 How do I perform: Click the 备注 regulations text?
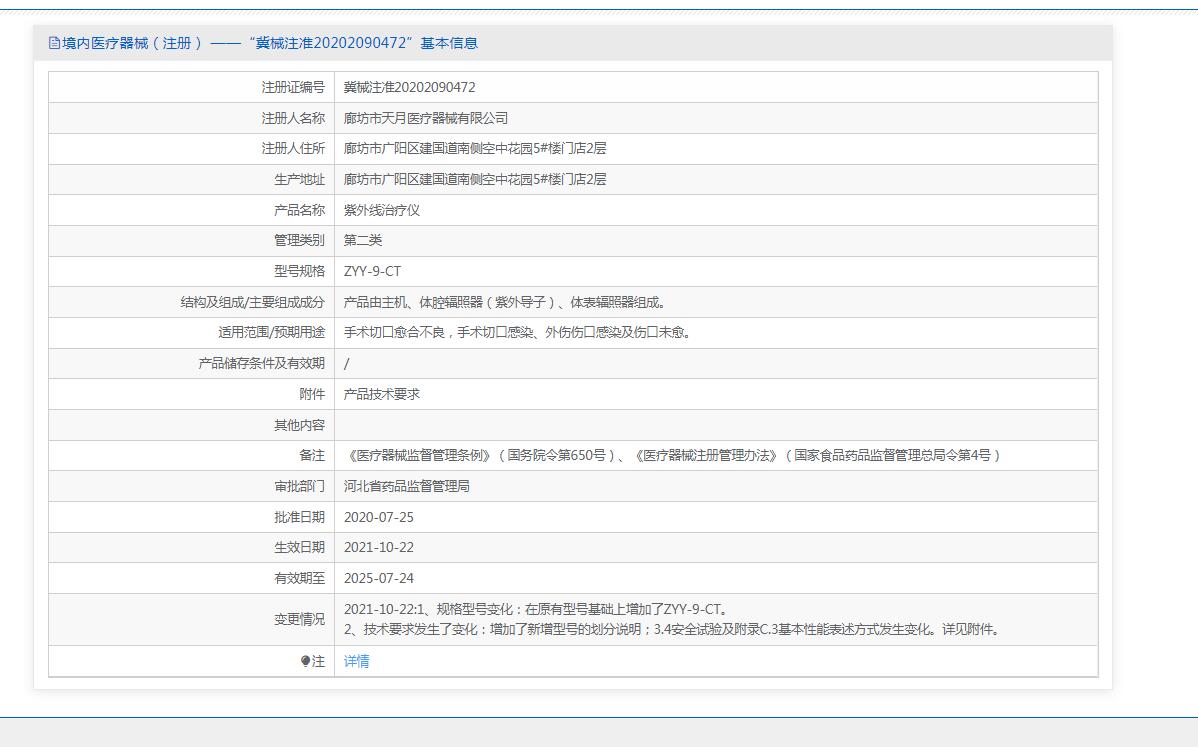coord(673,455)
